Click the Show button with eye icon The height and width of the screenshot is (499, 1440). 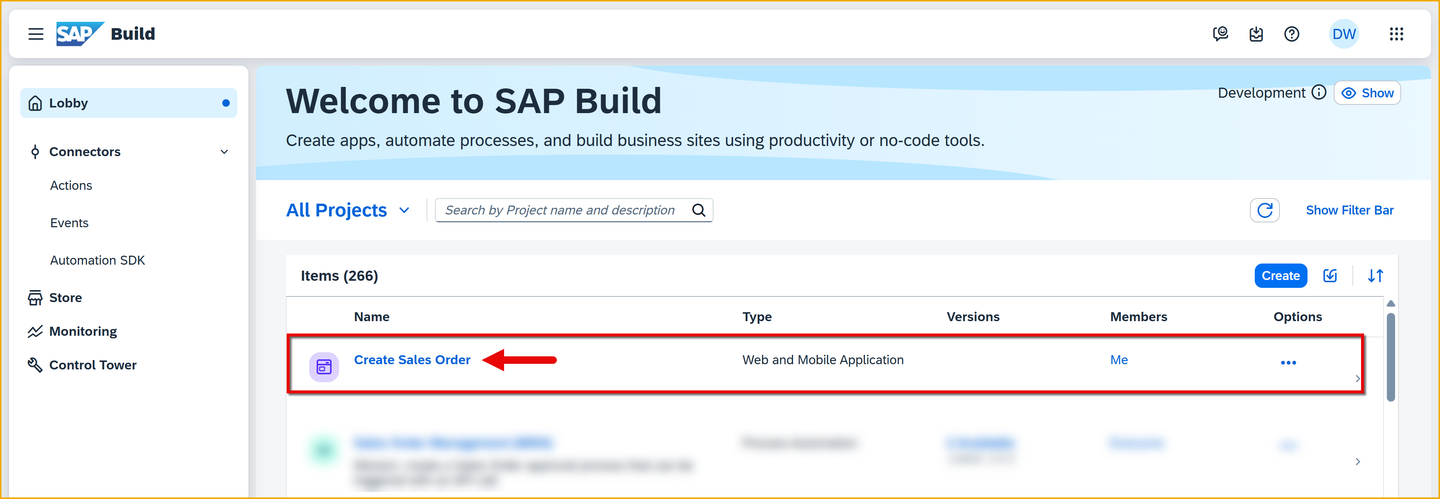point(1367,93)
